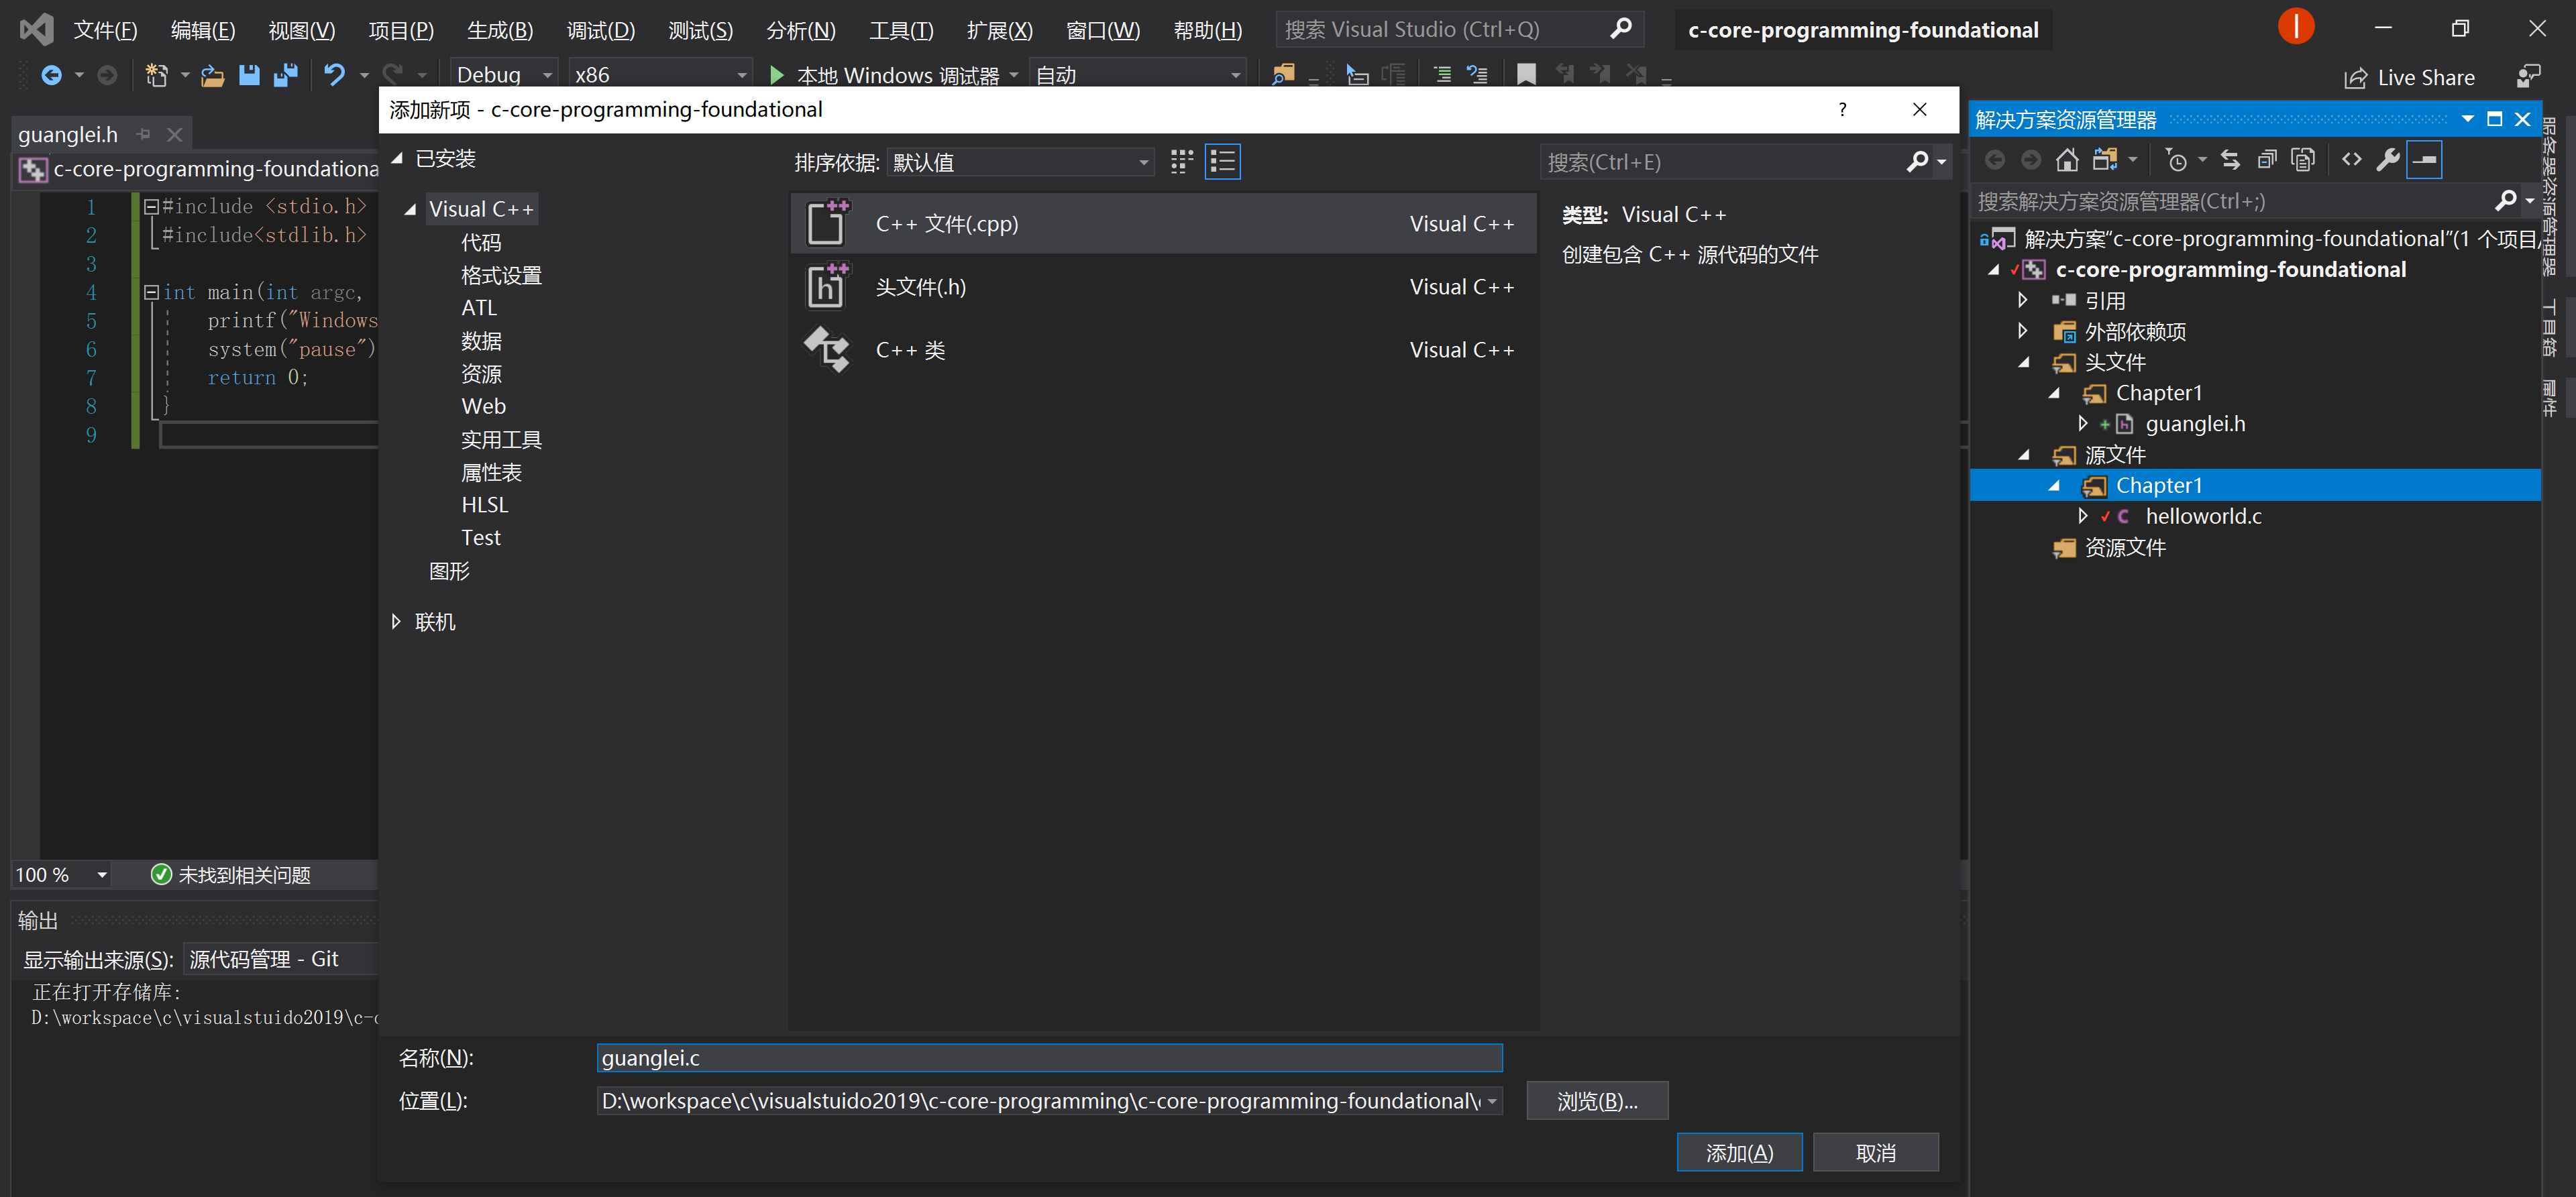Viewport: 2576px width, 1197px height.
Task: Click the Save file icon
Action: [249, 75]
